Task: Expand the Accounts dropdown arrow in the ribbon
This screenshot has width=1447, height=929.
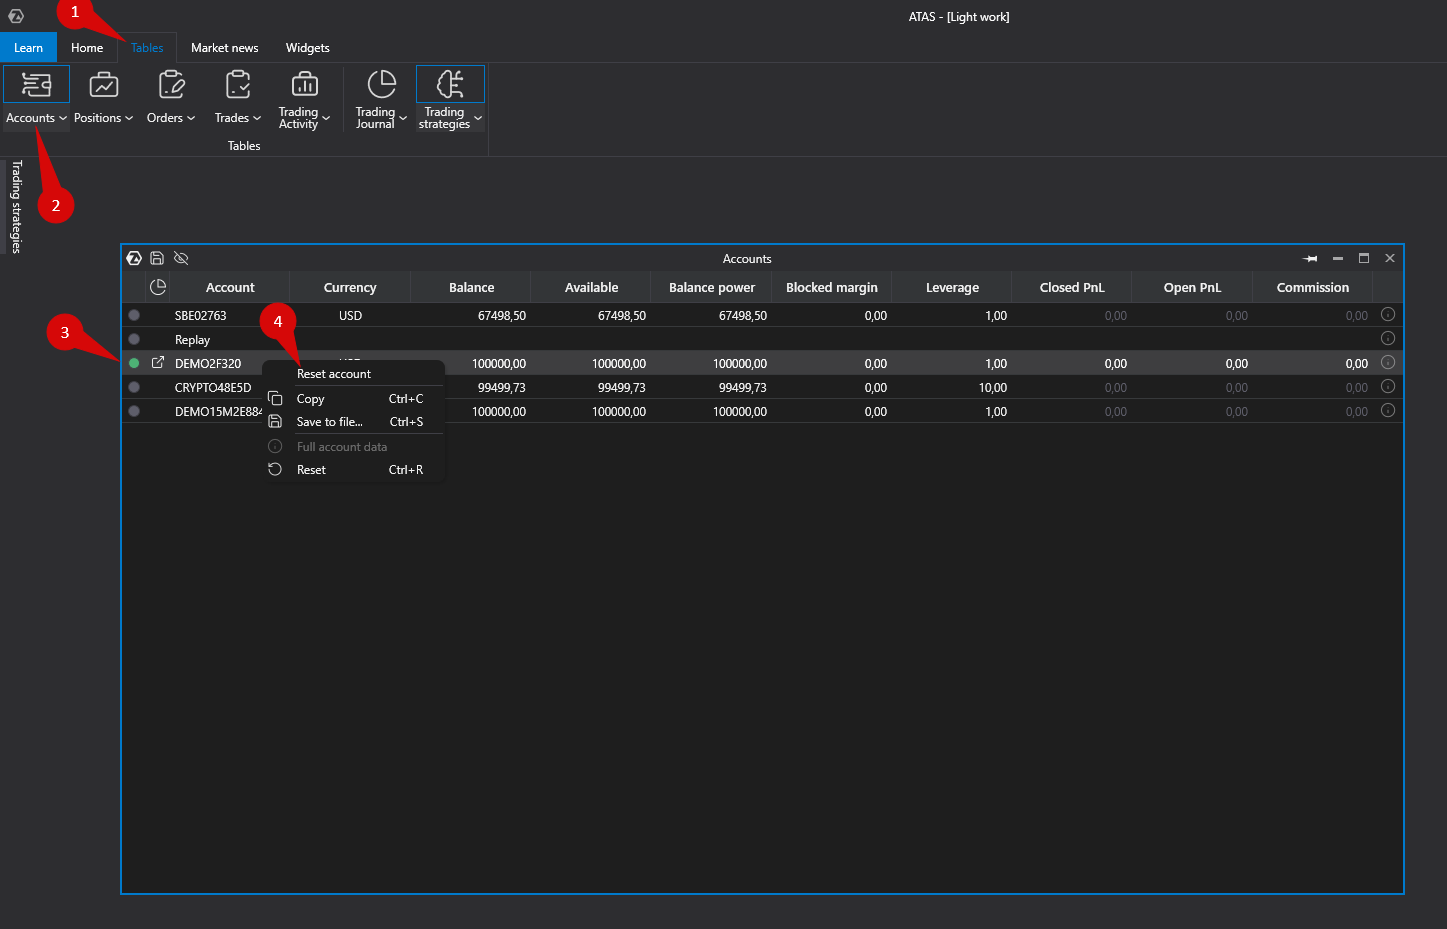Action: [x=63, y=118]
